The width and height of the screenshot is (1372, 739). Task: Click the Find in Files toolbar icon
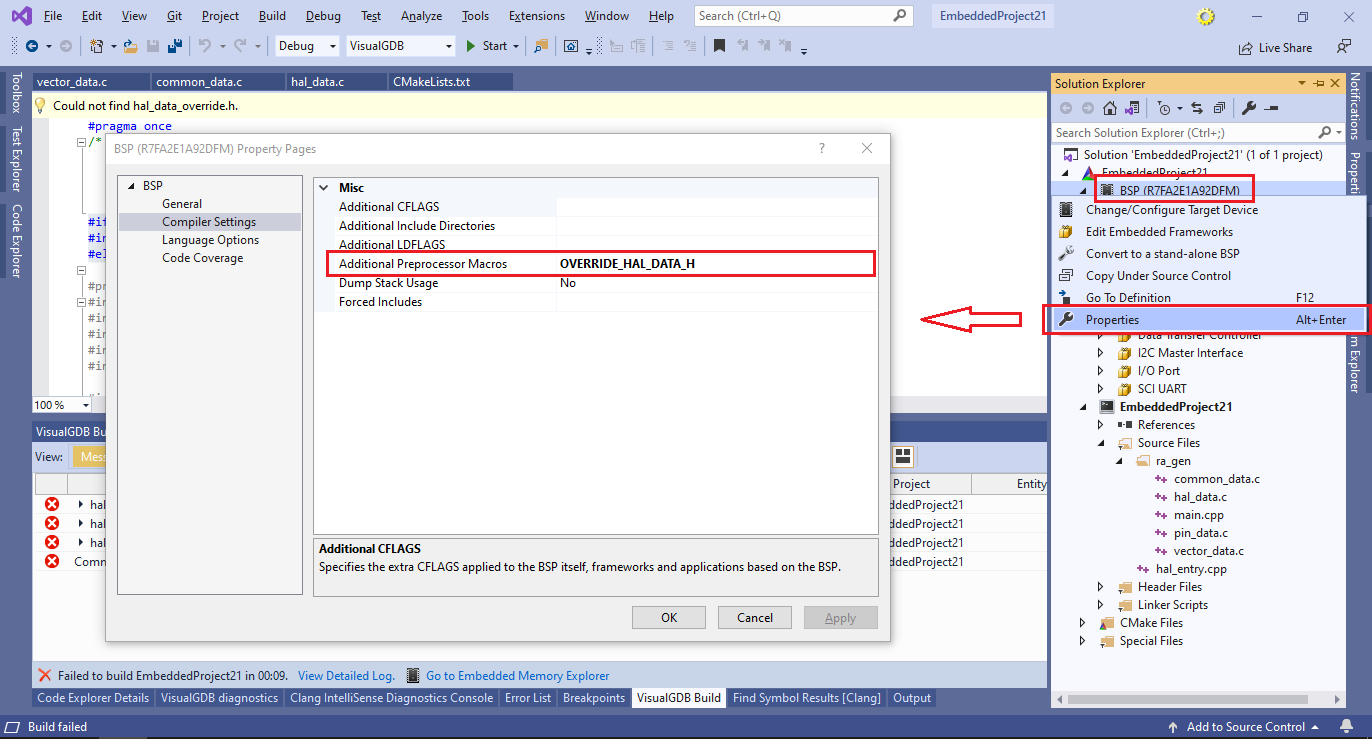coord(541,46)
